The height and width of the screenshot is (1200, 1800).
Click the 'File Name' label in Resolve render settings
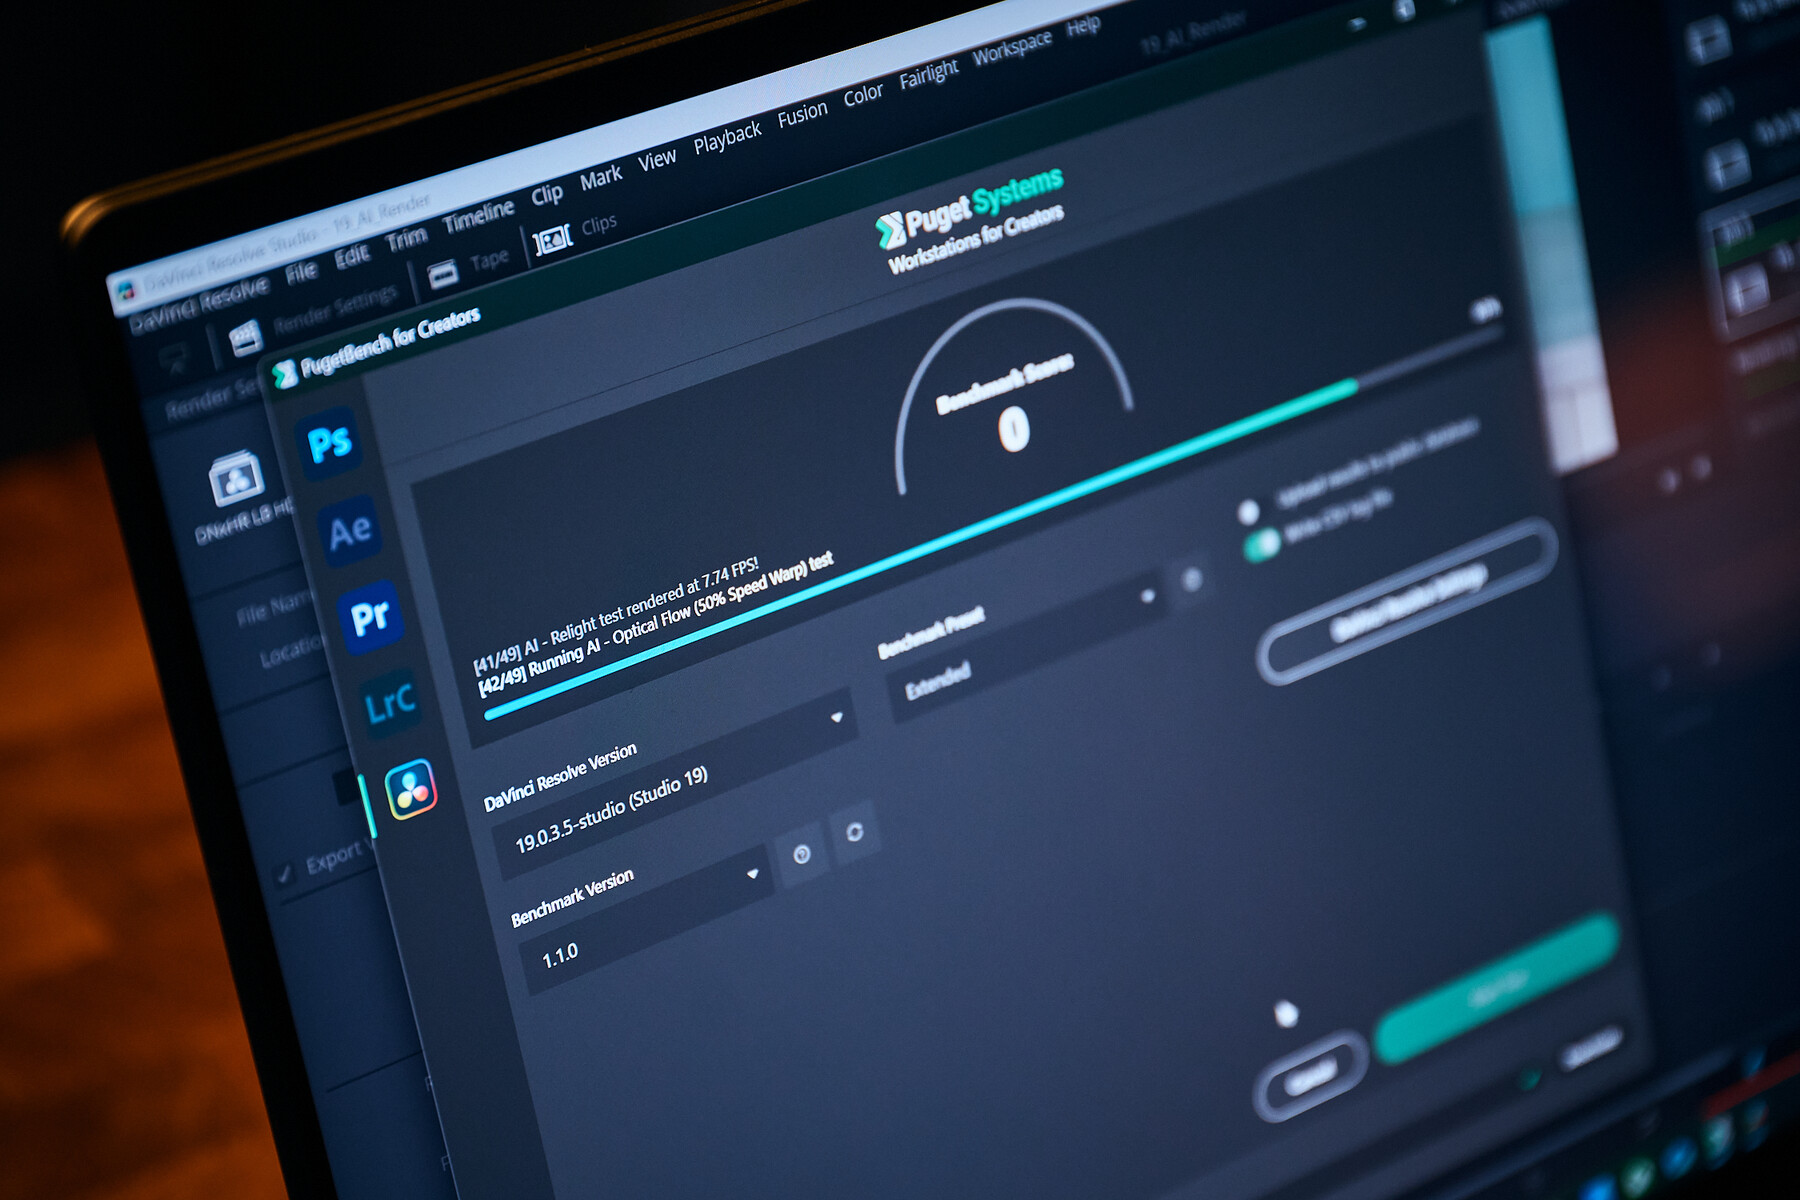273,606
